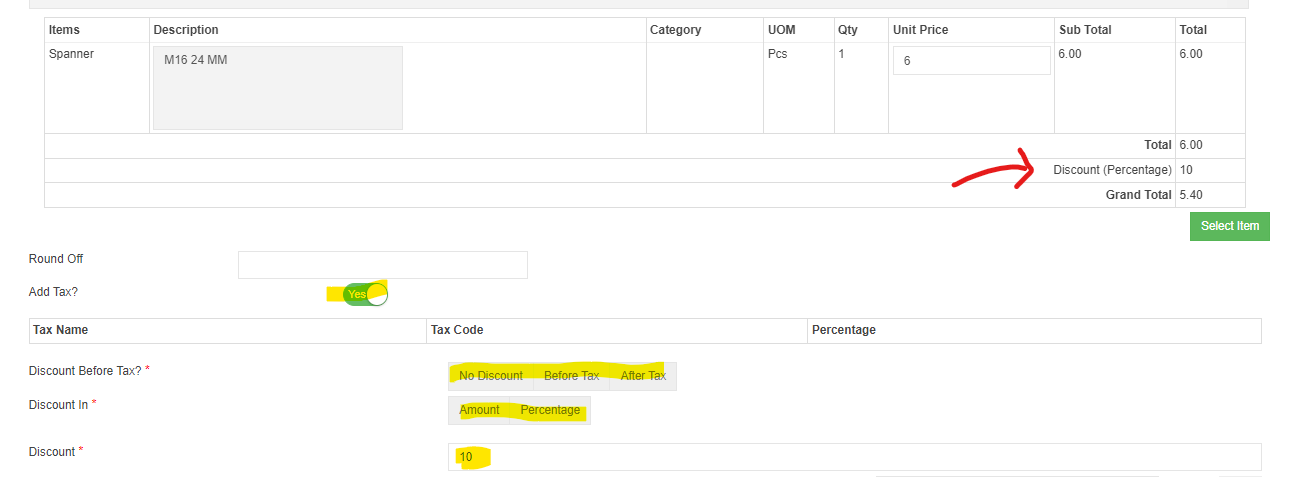Focus the Round Off text box
This screenshot has height=477, width=1291.
pyautogui.click(x=382, y=265)
